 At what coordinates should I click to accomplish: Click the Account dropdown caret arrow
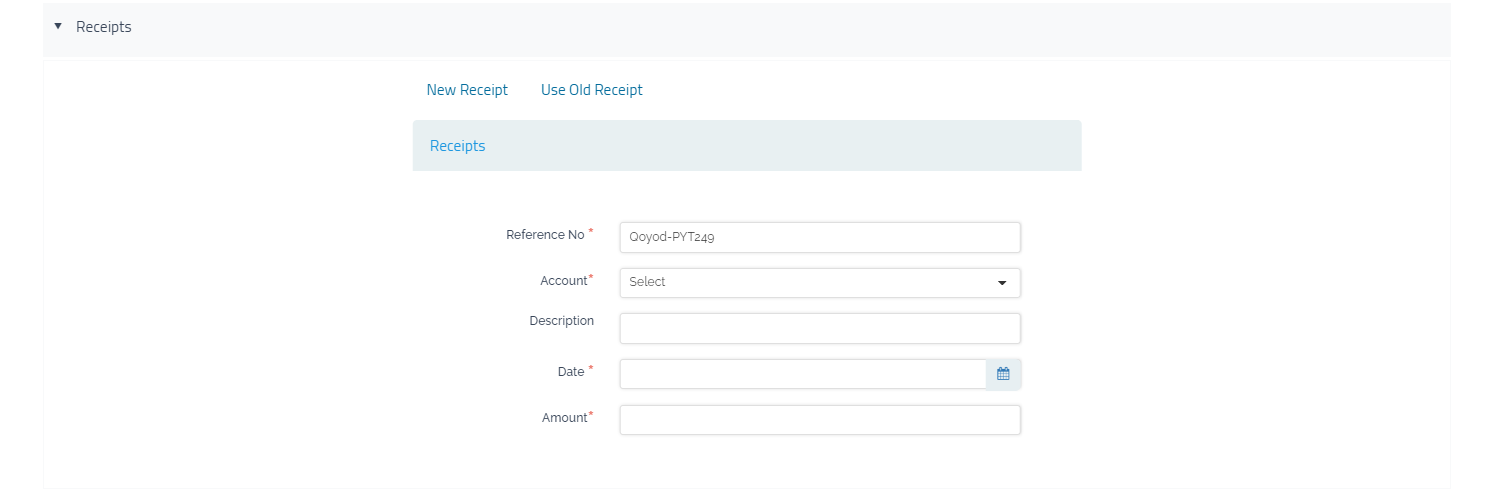click(1002, 283)
